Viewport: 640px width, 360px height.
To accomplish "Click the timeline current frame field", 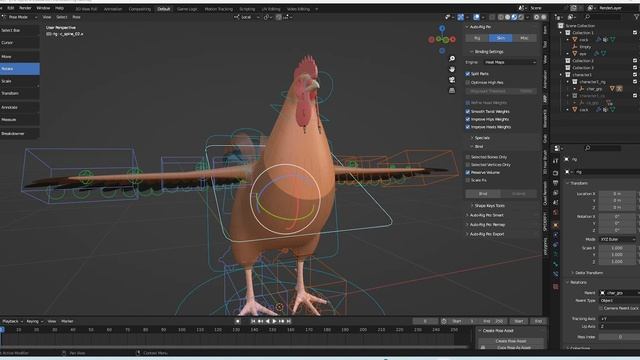I will [x=425, y=321].
